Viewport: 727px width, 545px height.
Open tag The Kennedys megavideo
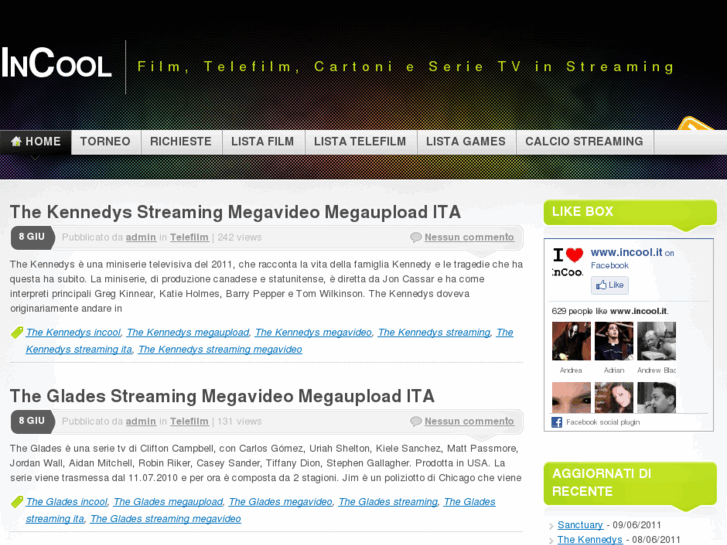point(313,333)
